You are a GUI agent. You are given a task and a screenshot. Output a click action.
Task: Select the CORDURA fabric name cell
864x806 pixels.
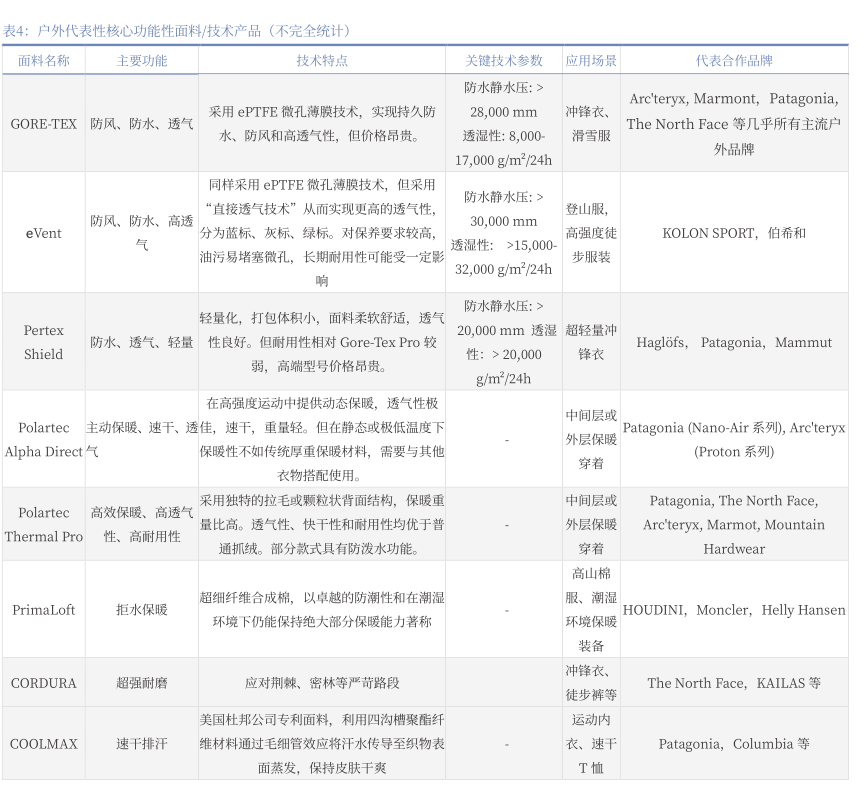(x=44, y=683)
